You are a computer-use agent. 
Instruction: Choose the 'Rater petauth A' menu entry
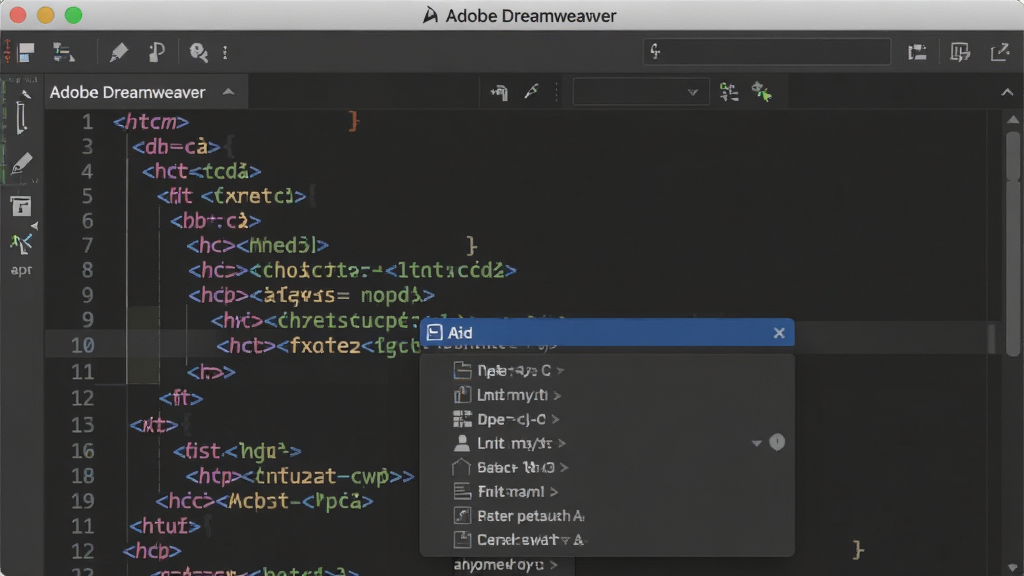tap(530, 516)
